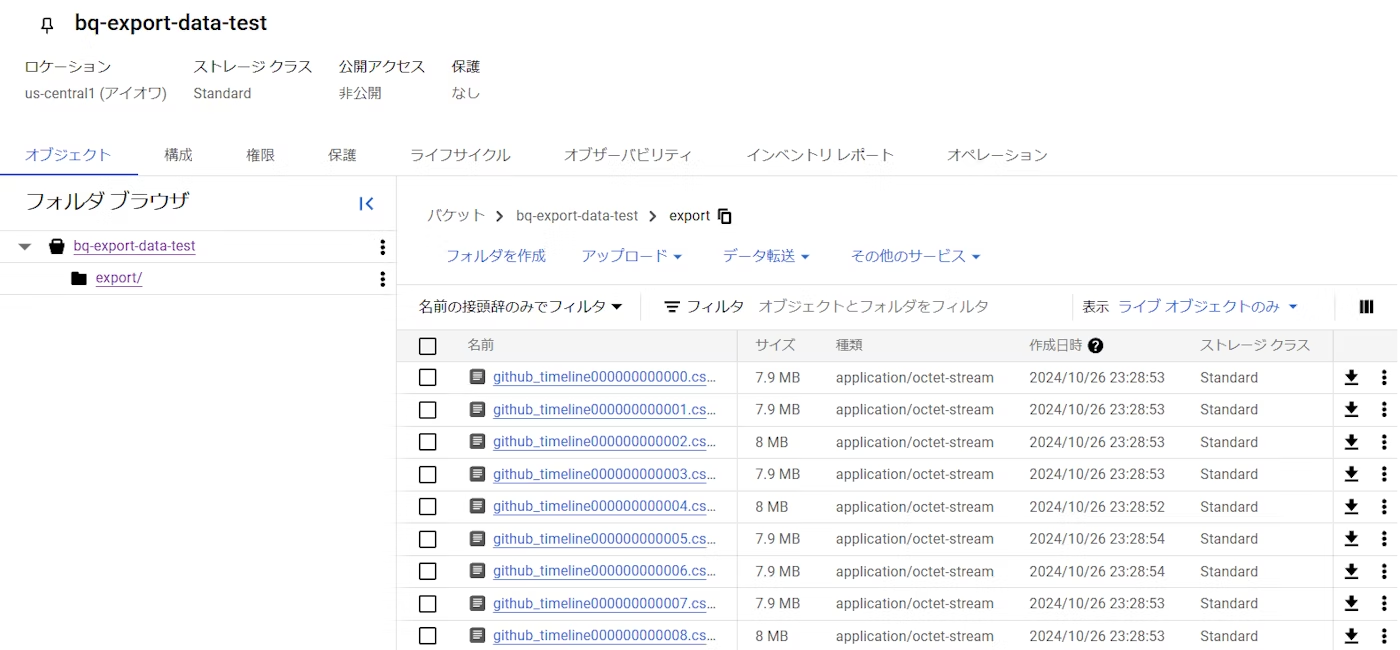Open the github_timeline000000000007.csv file link
The image size is (1400, 650).
pyautogui.click(x=603, y=603)
